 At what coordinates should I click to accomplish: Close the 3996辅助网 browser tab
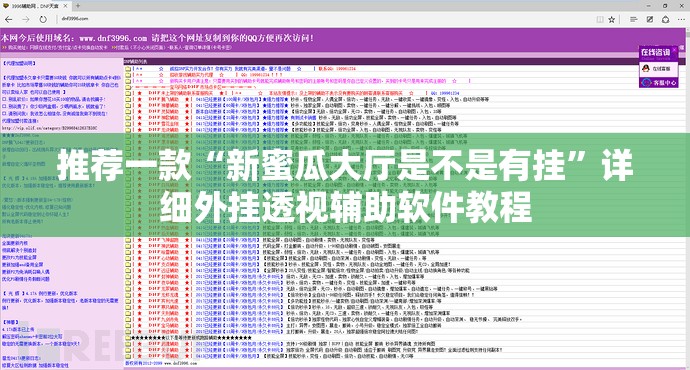(66, 6)
